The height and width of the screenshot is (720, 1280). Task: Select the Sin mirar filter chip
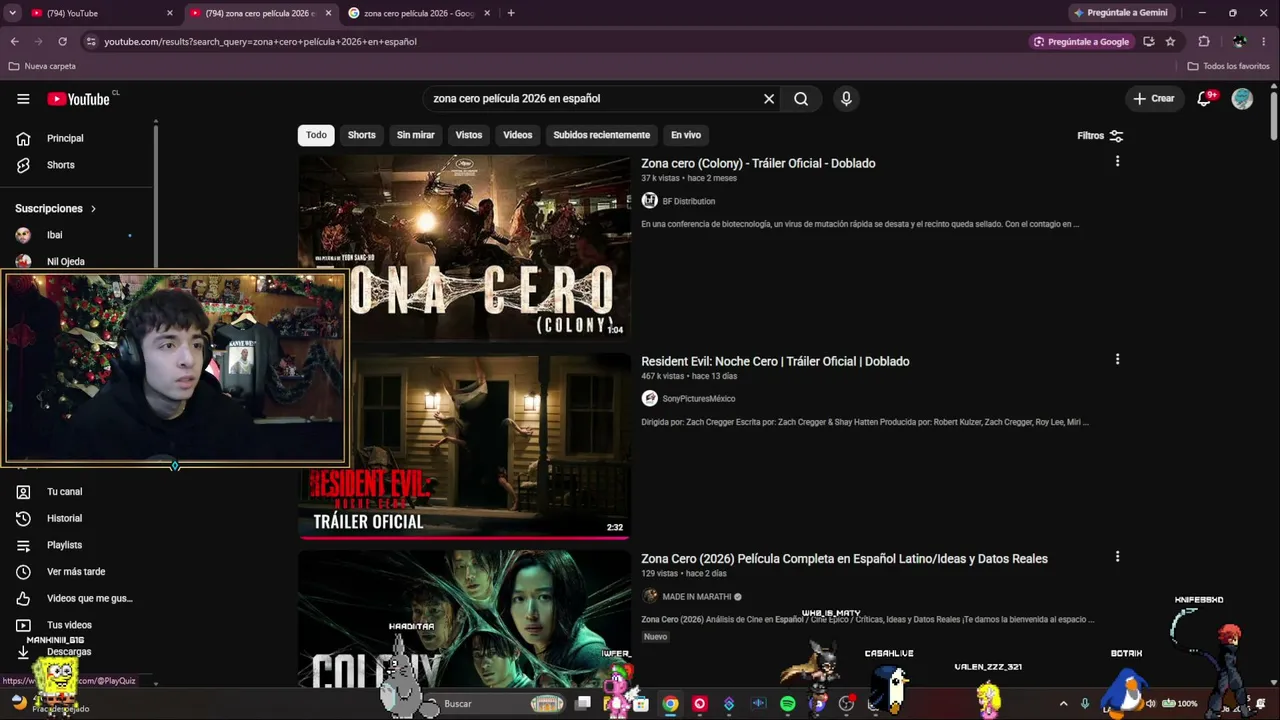tap(416, 135)
